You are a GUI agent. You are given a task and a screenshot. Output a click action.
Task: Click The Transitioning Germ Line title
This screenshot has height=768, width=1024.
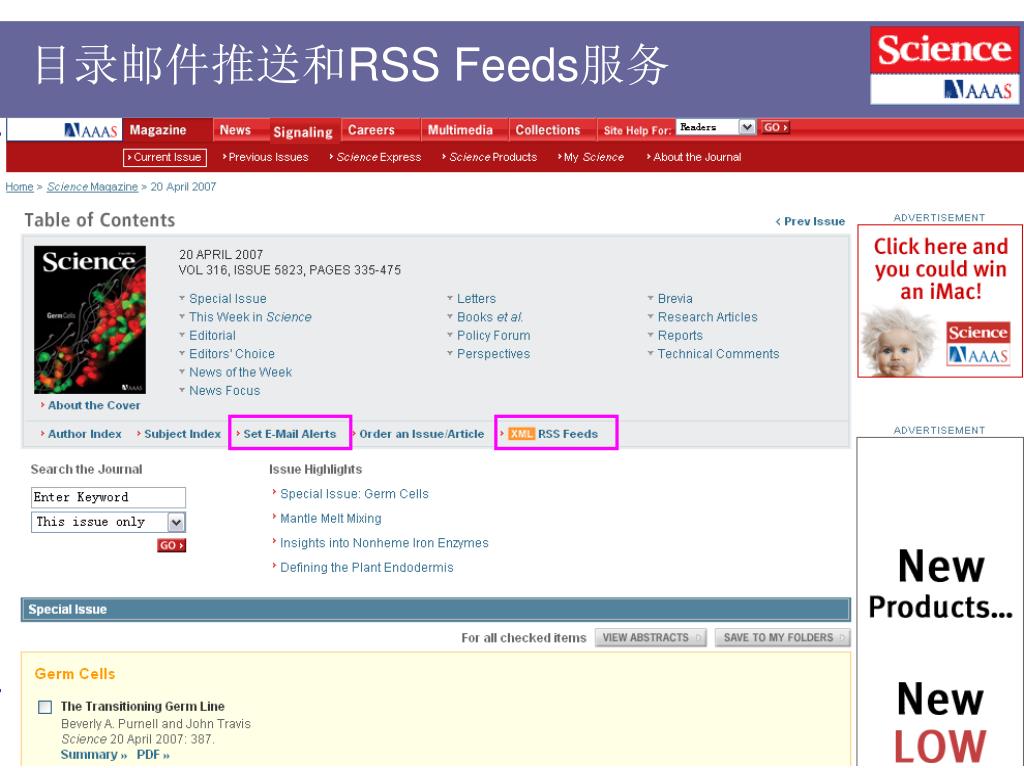click(x=142, y=707)
